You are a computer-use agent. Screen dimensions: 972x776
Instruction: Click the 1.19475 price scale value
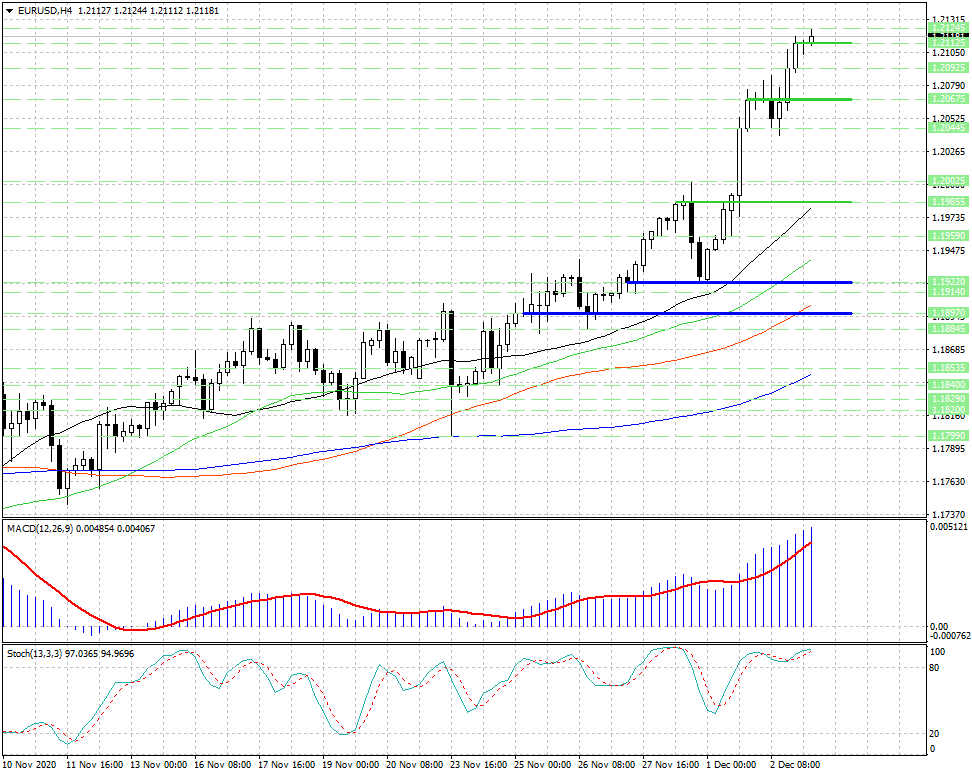[x=948, y=250]
